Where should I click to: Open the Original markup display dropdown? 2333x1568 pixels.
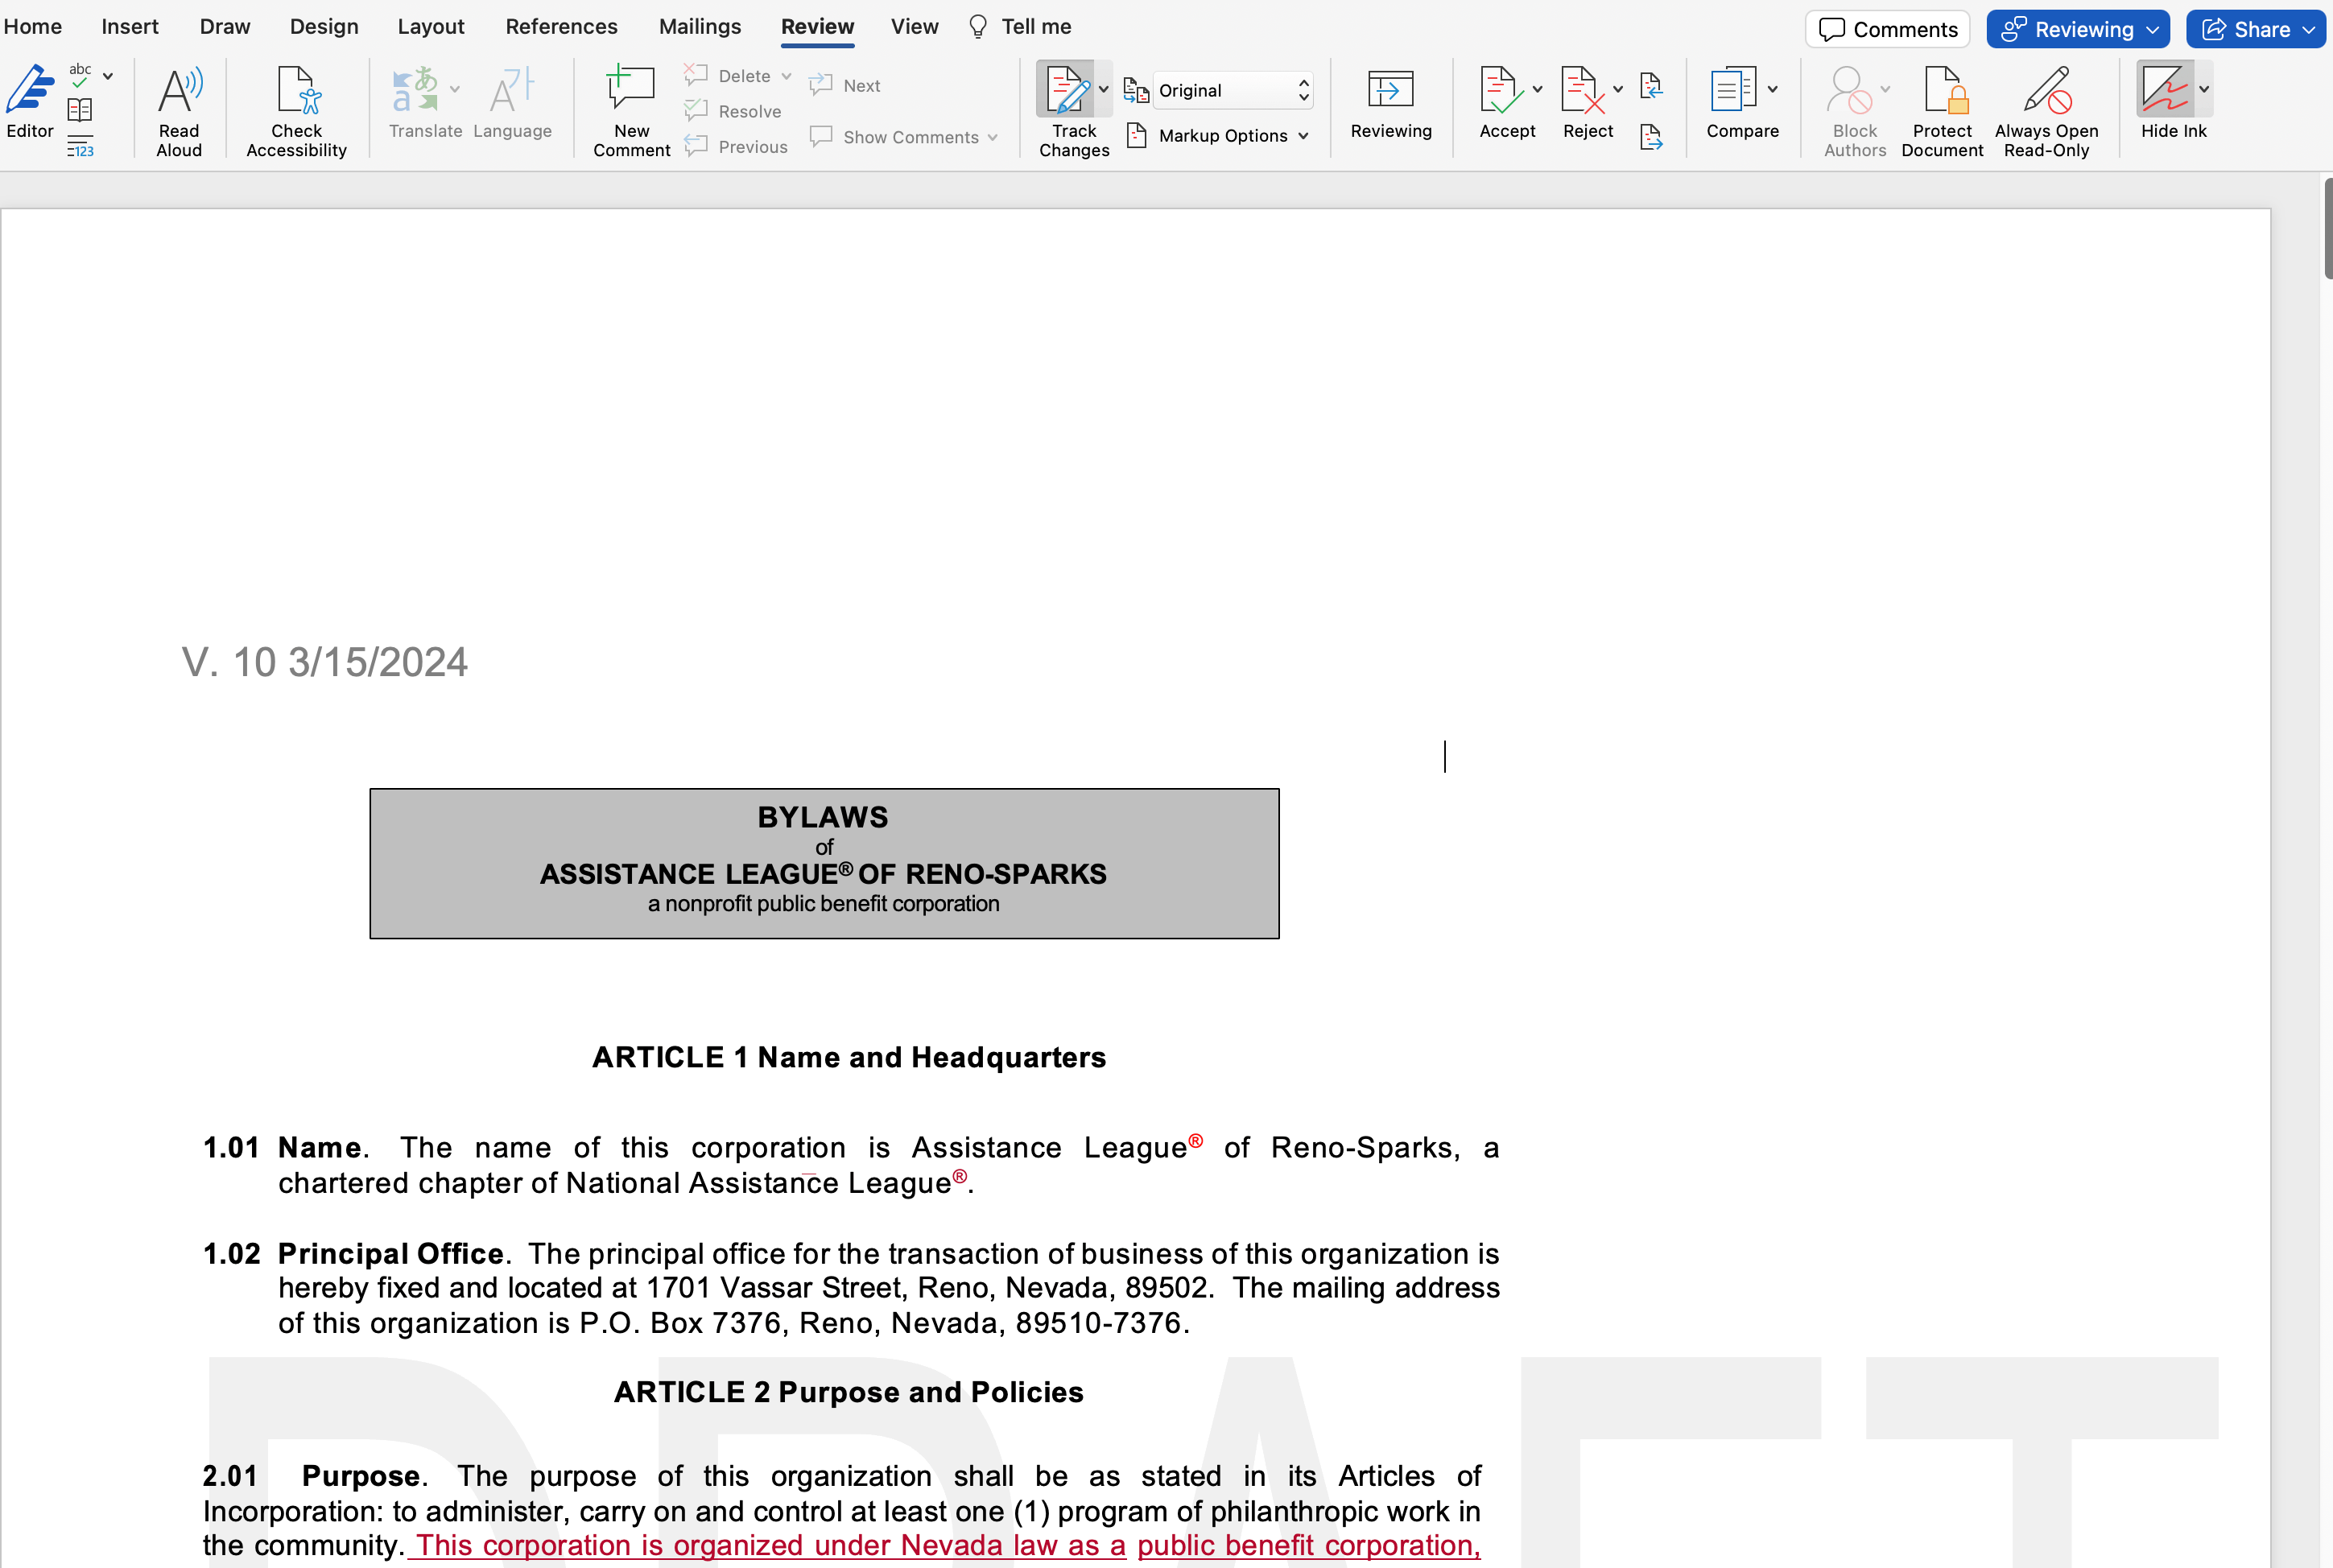click(x=1232, y=91)
